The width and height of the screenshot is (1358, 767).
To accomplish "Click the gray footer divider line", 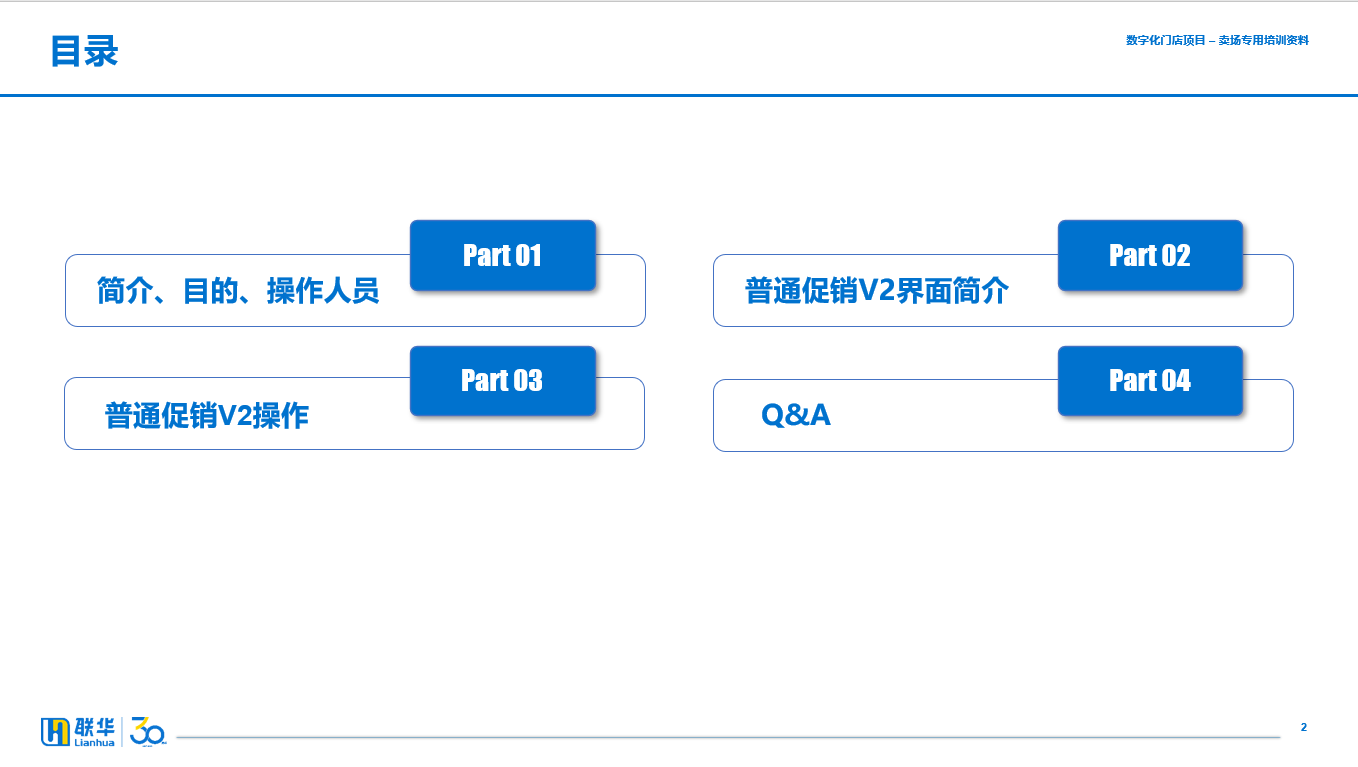I will pos(728,738).
